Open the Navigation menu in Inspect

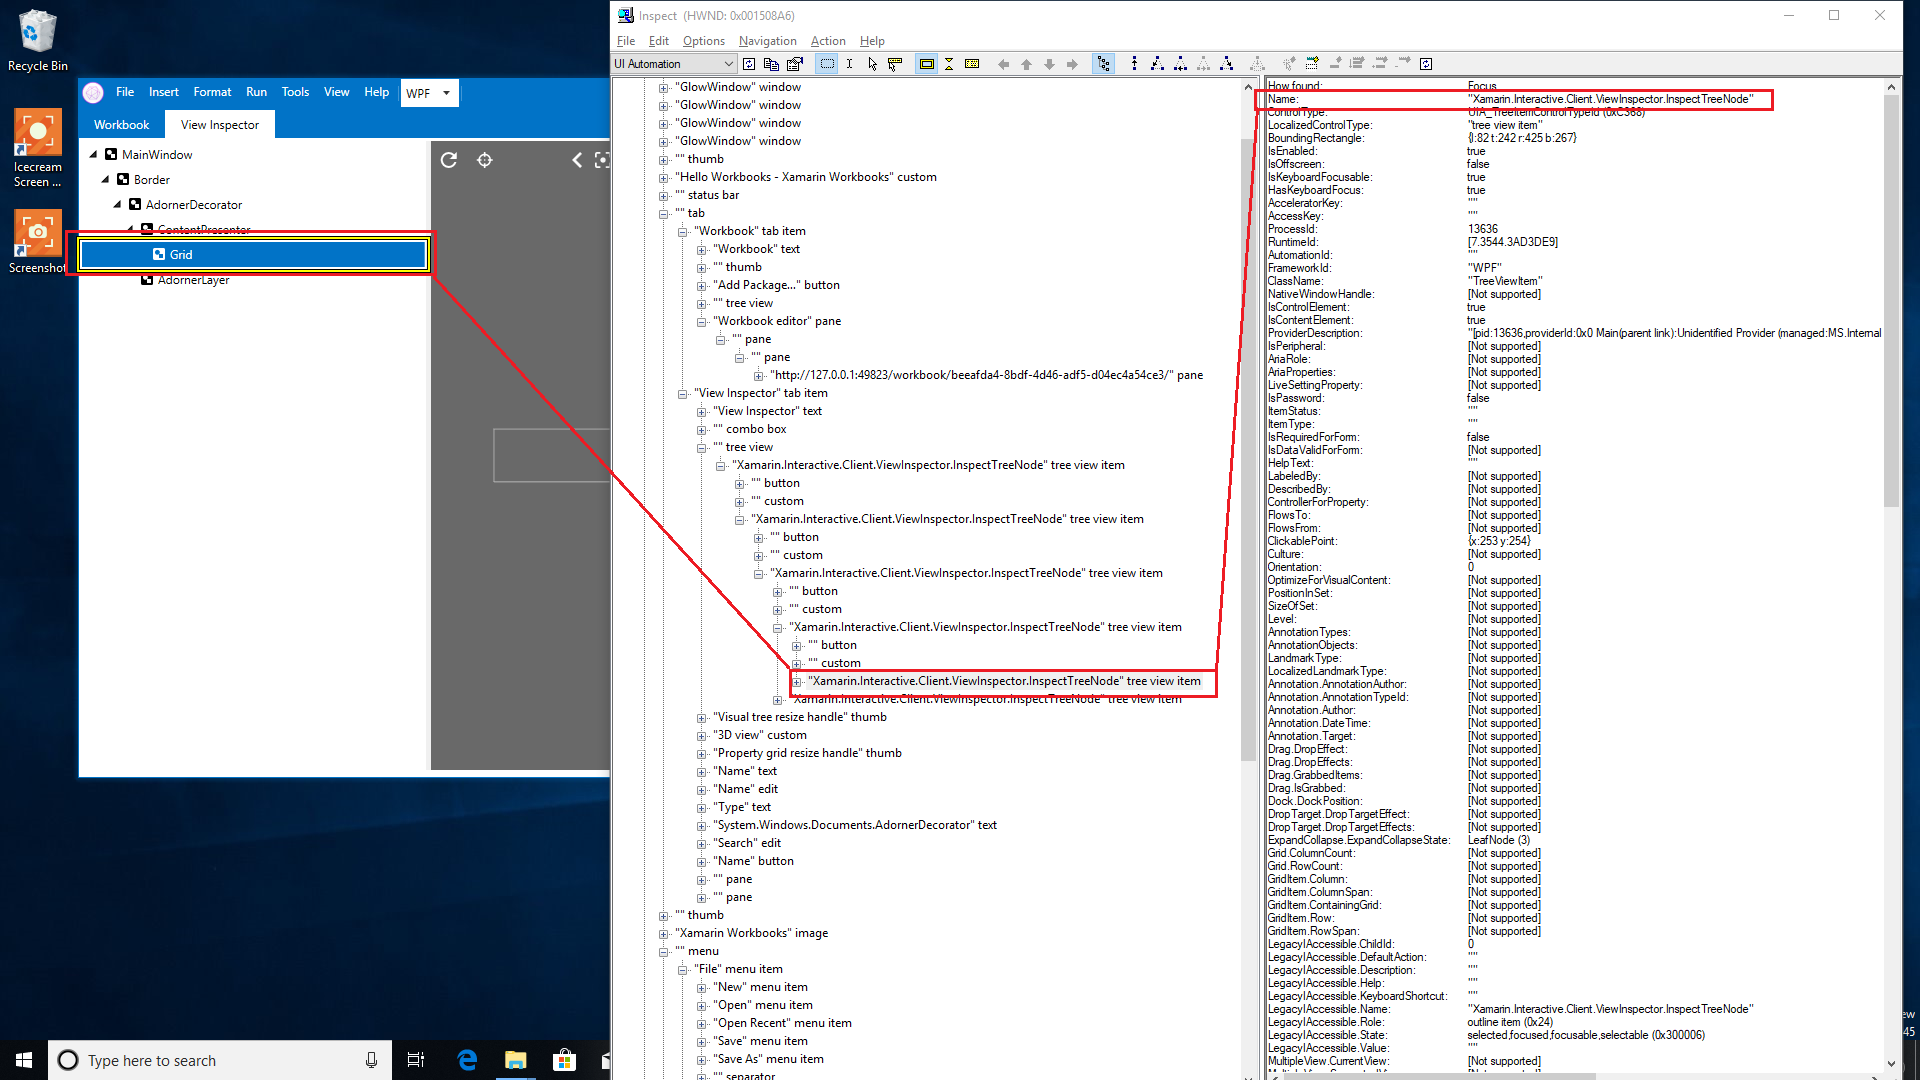point(767,41)
